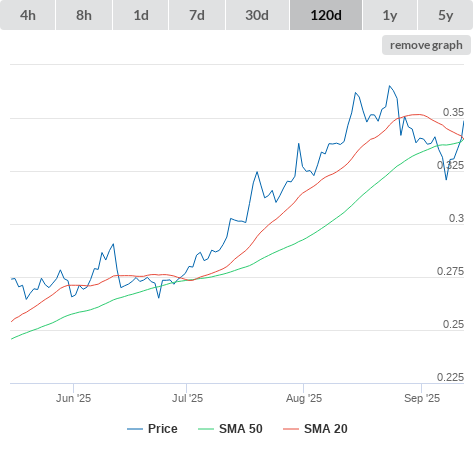The image size is (474, 455).
Task: Click the remove graph button
Action: 426,45
